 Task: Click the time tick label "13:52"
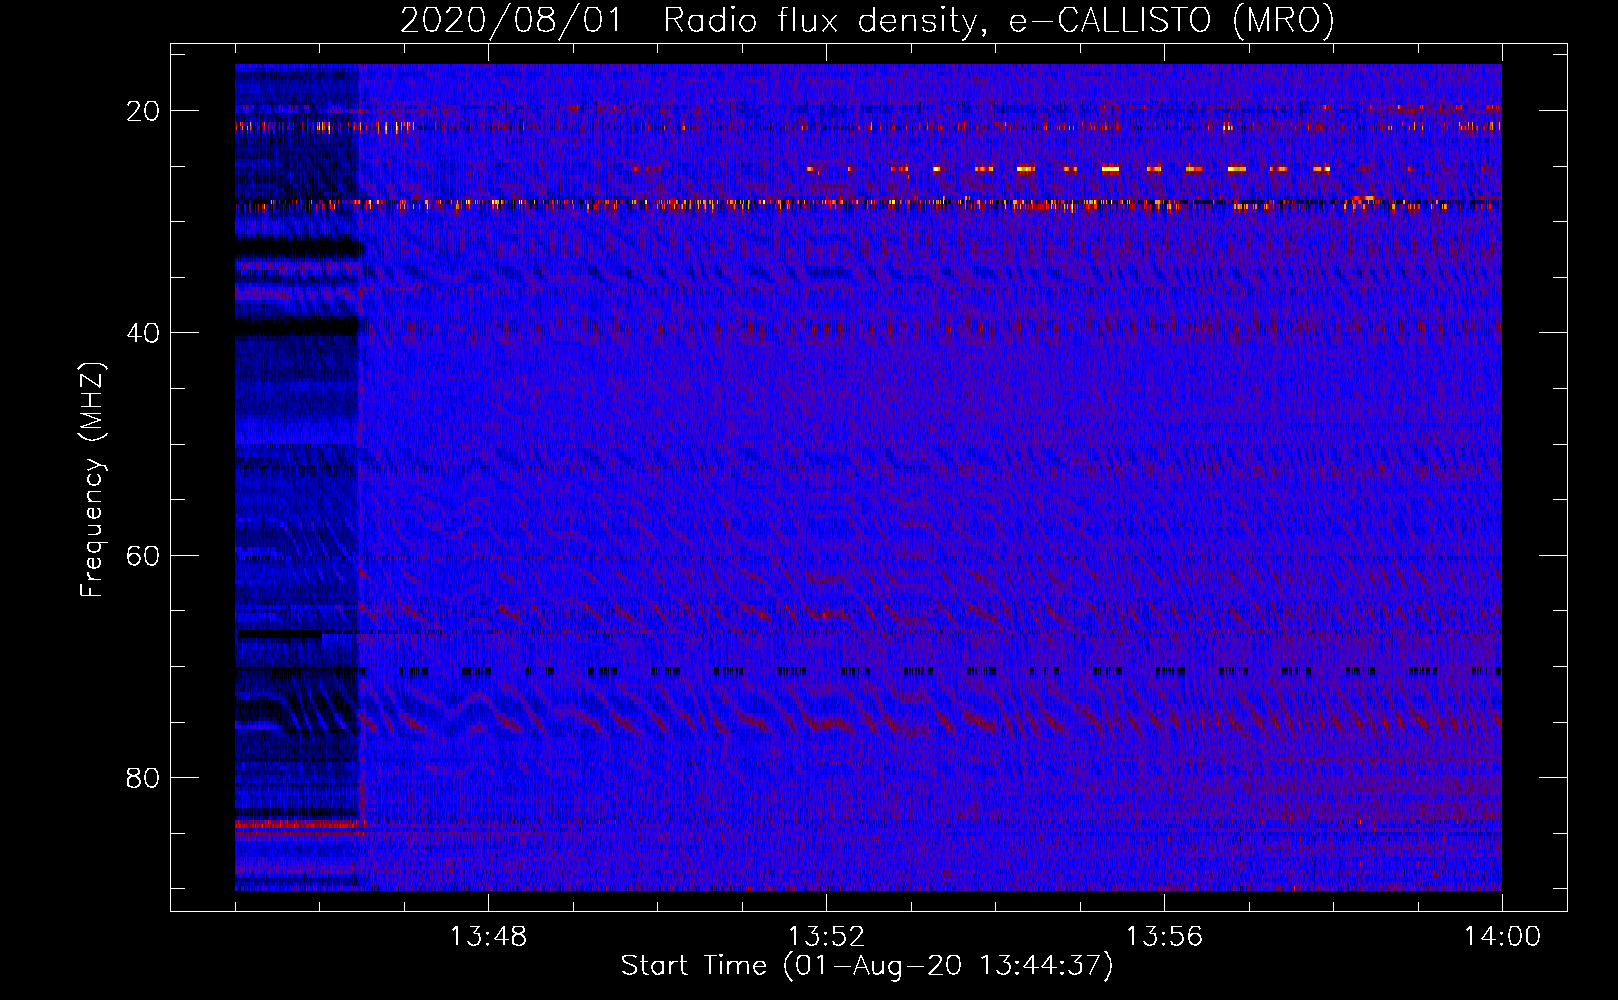(826, 937)
